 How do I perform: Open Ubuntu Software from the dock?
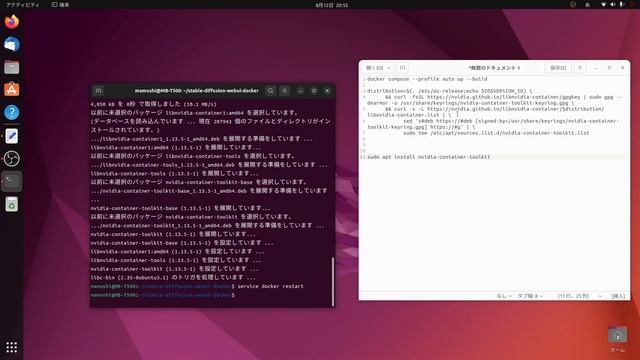click(x=11, y=89)
